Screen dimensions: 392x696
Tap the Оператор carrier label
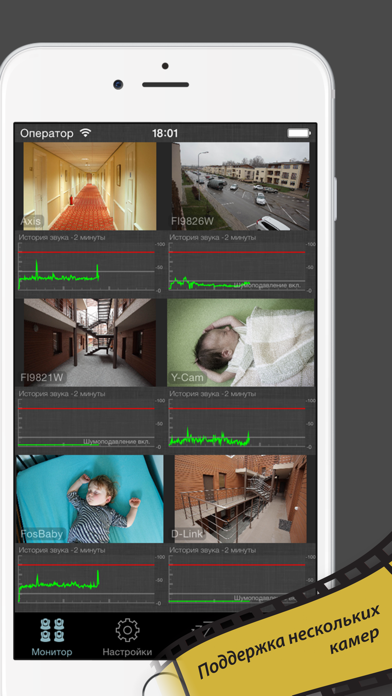click(x=47, y=134)
